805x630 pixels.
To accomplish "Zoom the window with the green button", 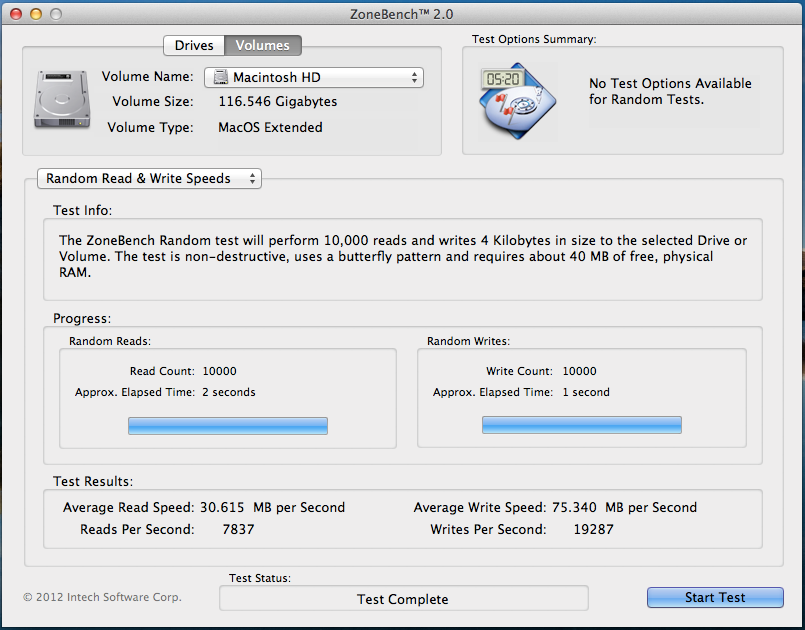I will coord(57,16).
